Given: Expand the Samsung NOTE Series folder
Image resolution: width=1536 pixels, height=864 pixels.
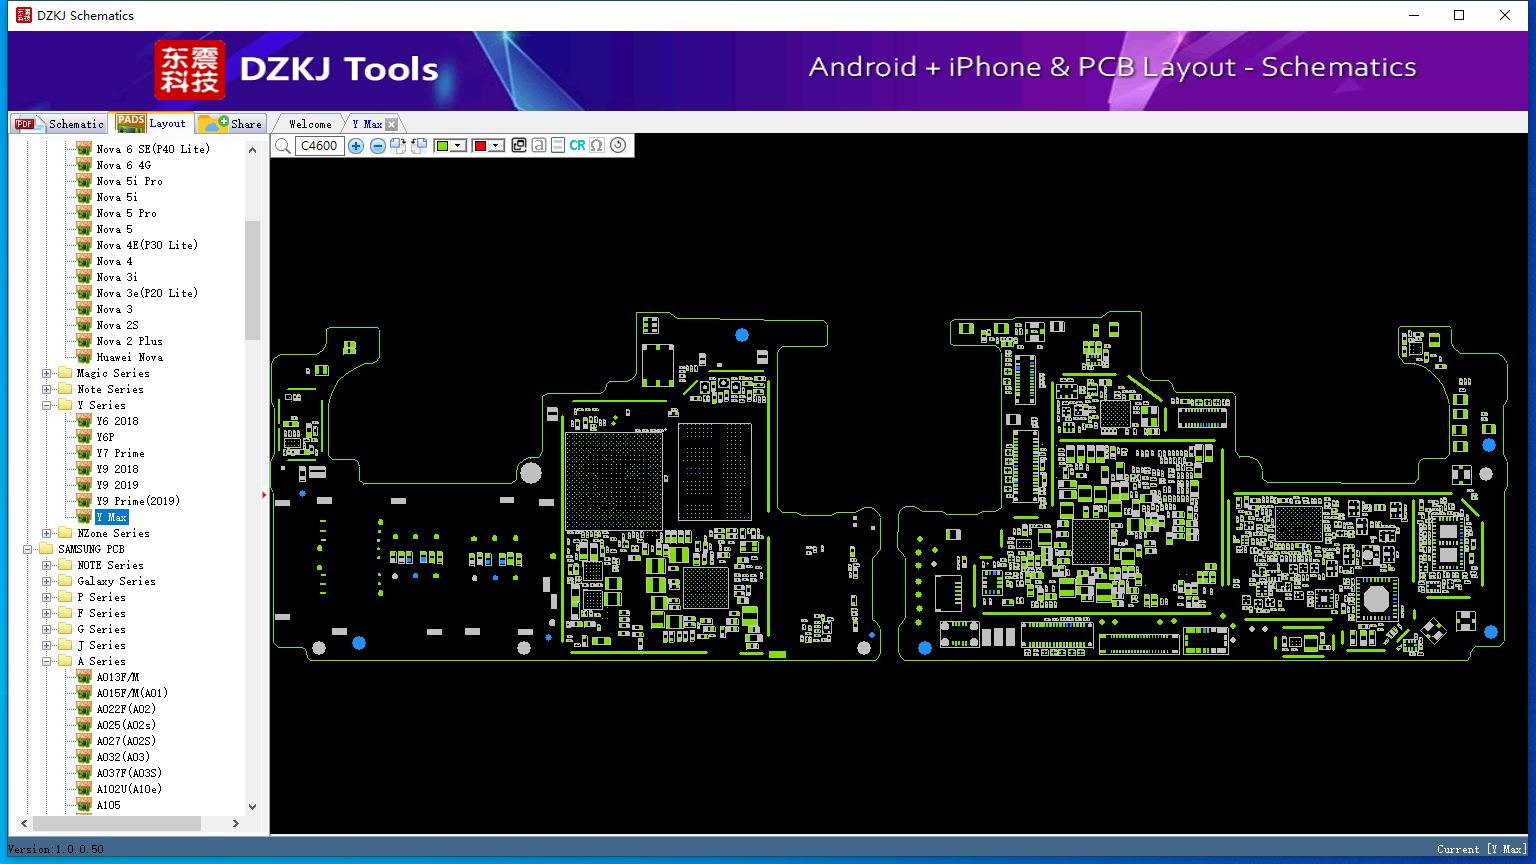Looking at the screenshot, I should [46, 565].
